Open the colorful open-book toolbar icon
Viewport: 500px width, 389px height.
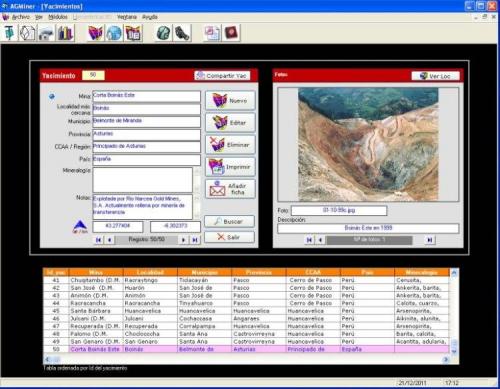click(x=95, y=33)
